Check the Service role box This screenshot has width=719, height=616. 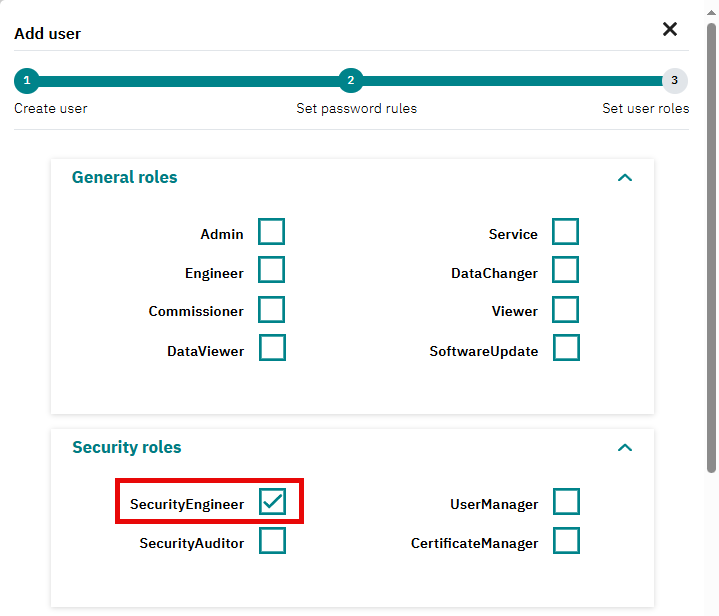pos(565,232)
